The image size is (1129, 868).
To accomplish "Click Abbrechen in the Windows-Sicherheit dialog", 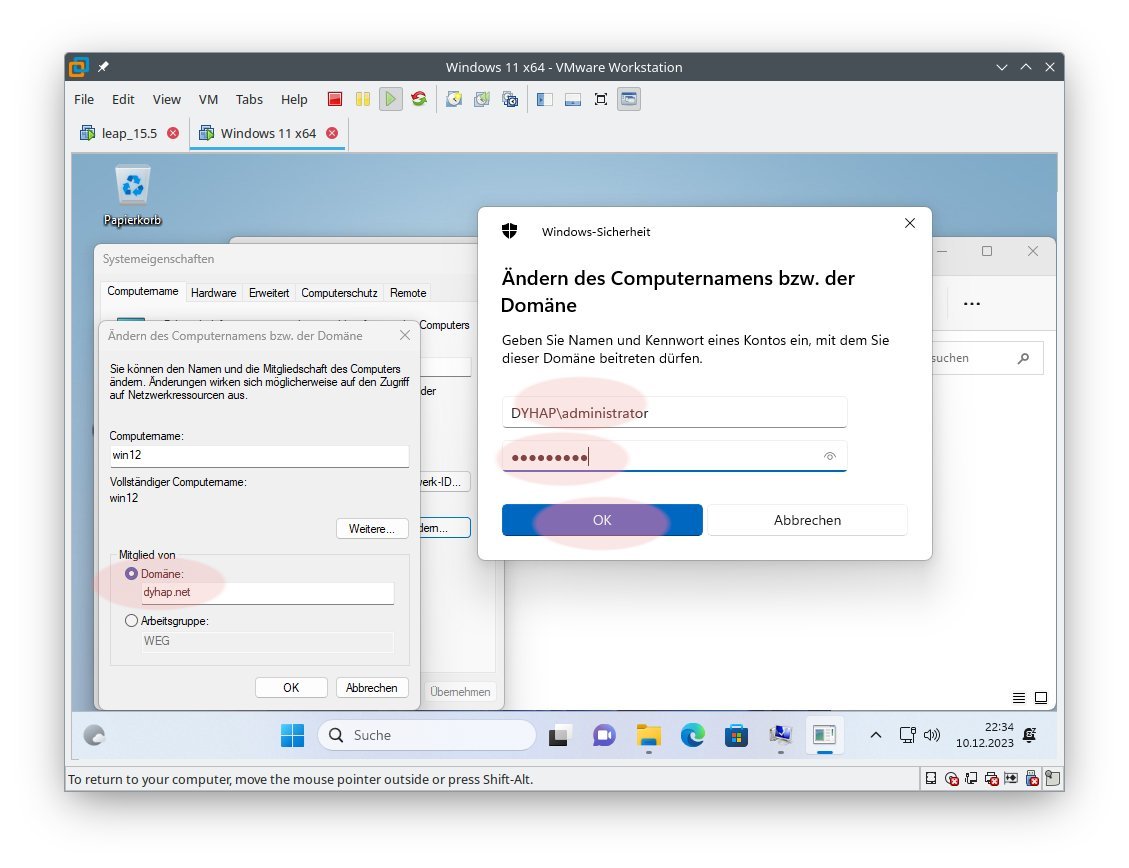I will (x=807, y=520).
